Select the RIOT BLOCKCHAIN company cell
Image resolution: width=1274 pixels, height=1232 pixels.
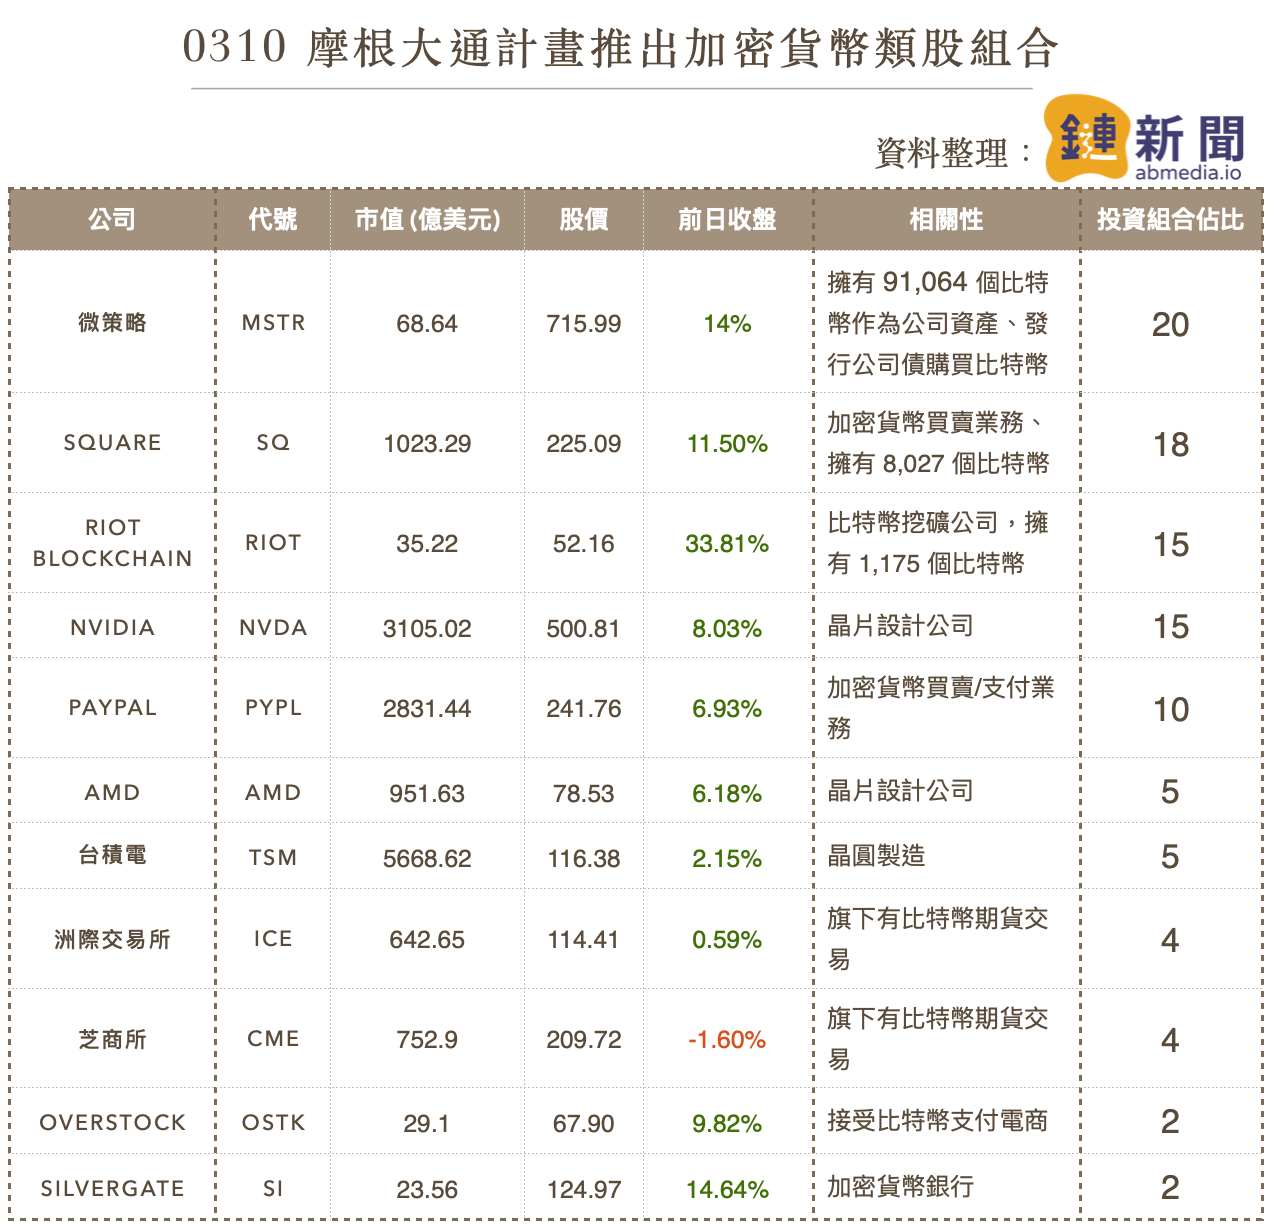point(112,543)
